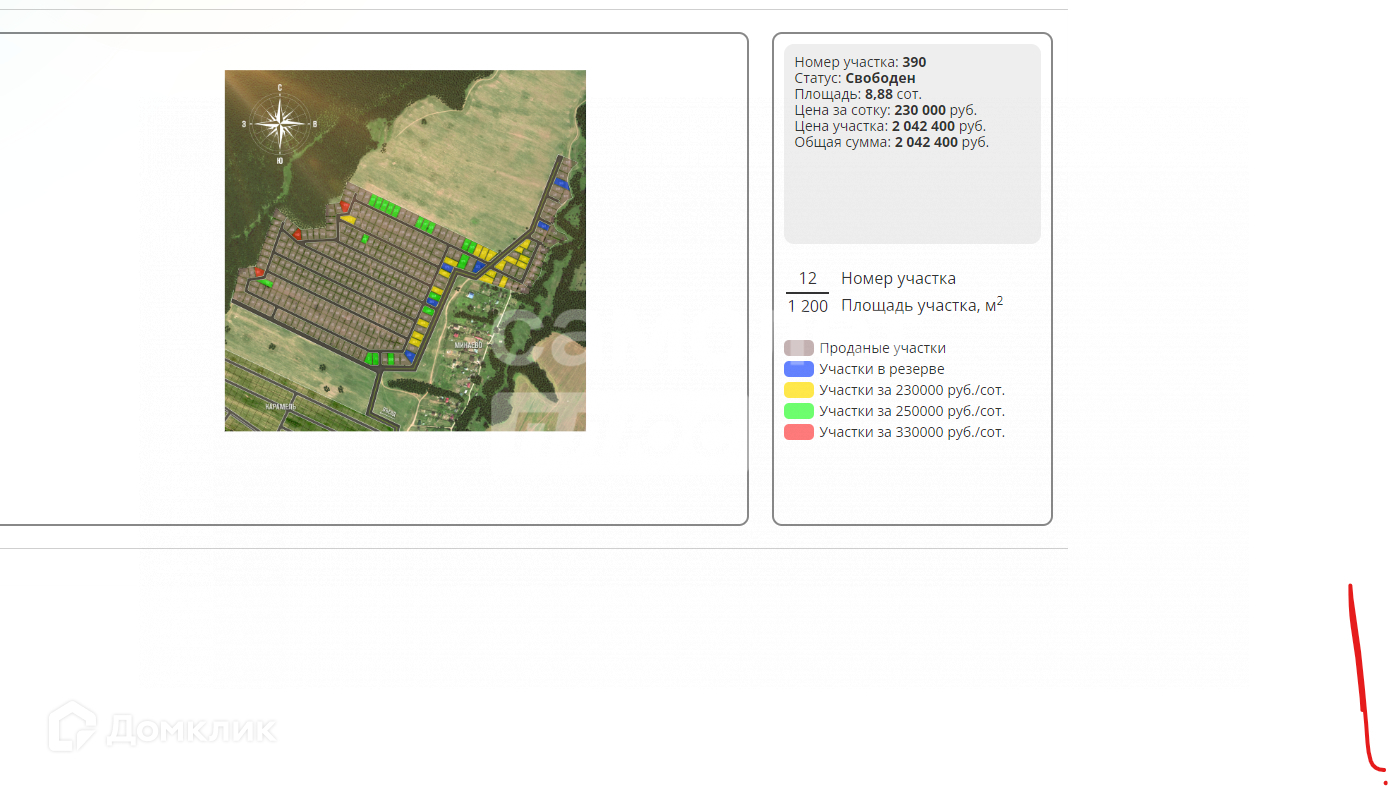Screen dimensions: 1388x786
Task: Click the green 250000 rub. legend swatch
Action: (x=799, y=411)
